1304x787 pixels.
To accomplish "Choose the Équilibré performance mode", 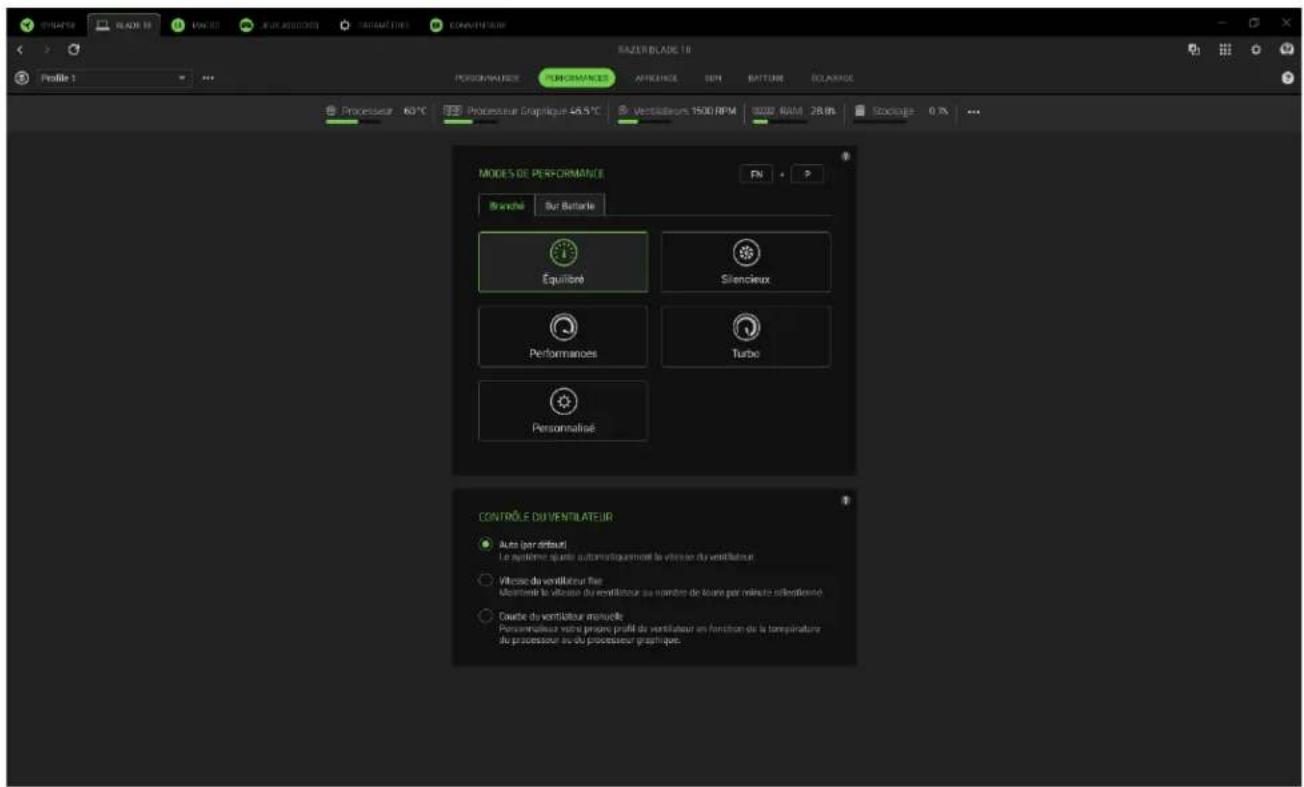I will [x=563, y=262].
